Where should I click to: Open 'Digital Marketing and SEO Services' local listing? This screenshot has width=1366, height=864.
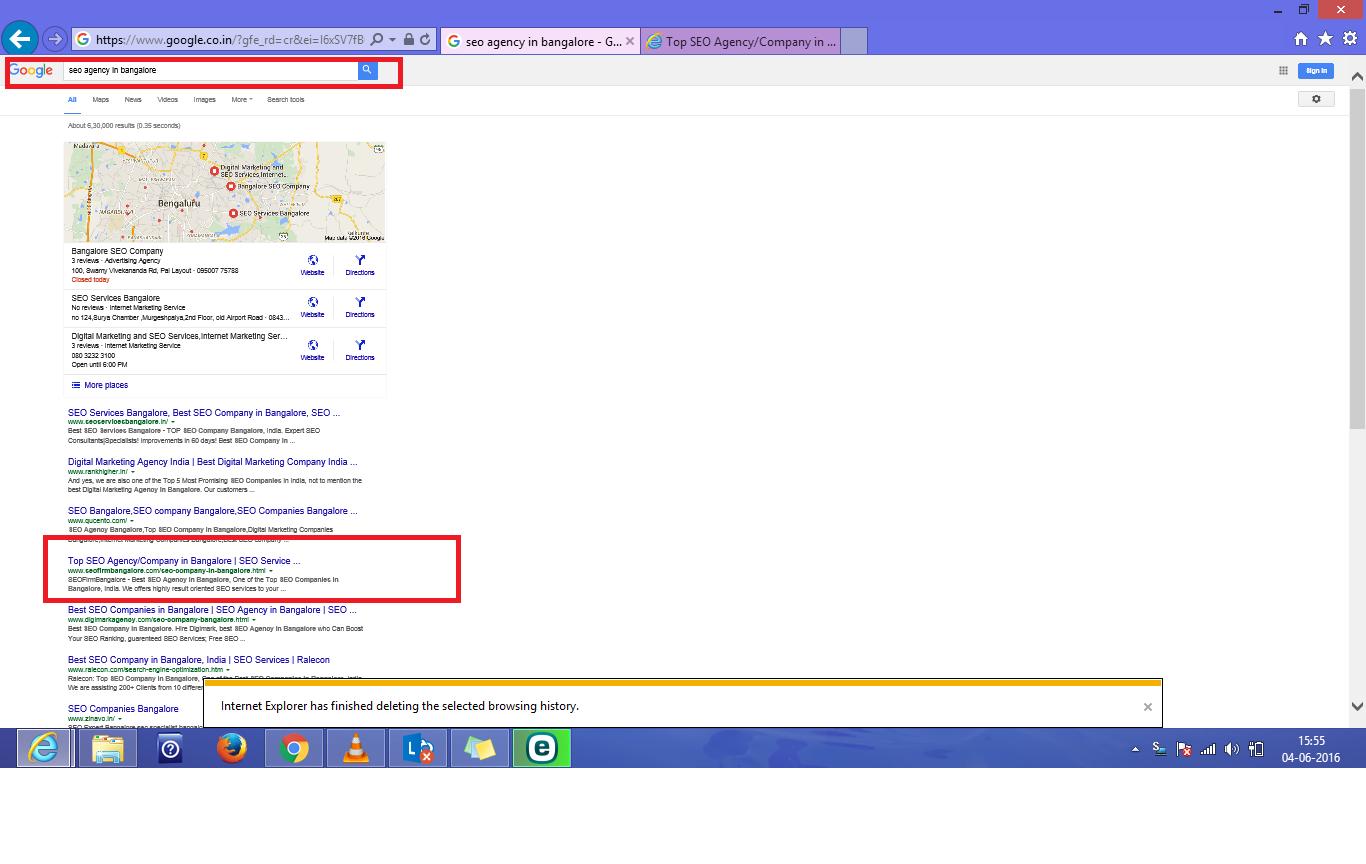pos(179,336)
